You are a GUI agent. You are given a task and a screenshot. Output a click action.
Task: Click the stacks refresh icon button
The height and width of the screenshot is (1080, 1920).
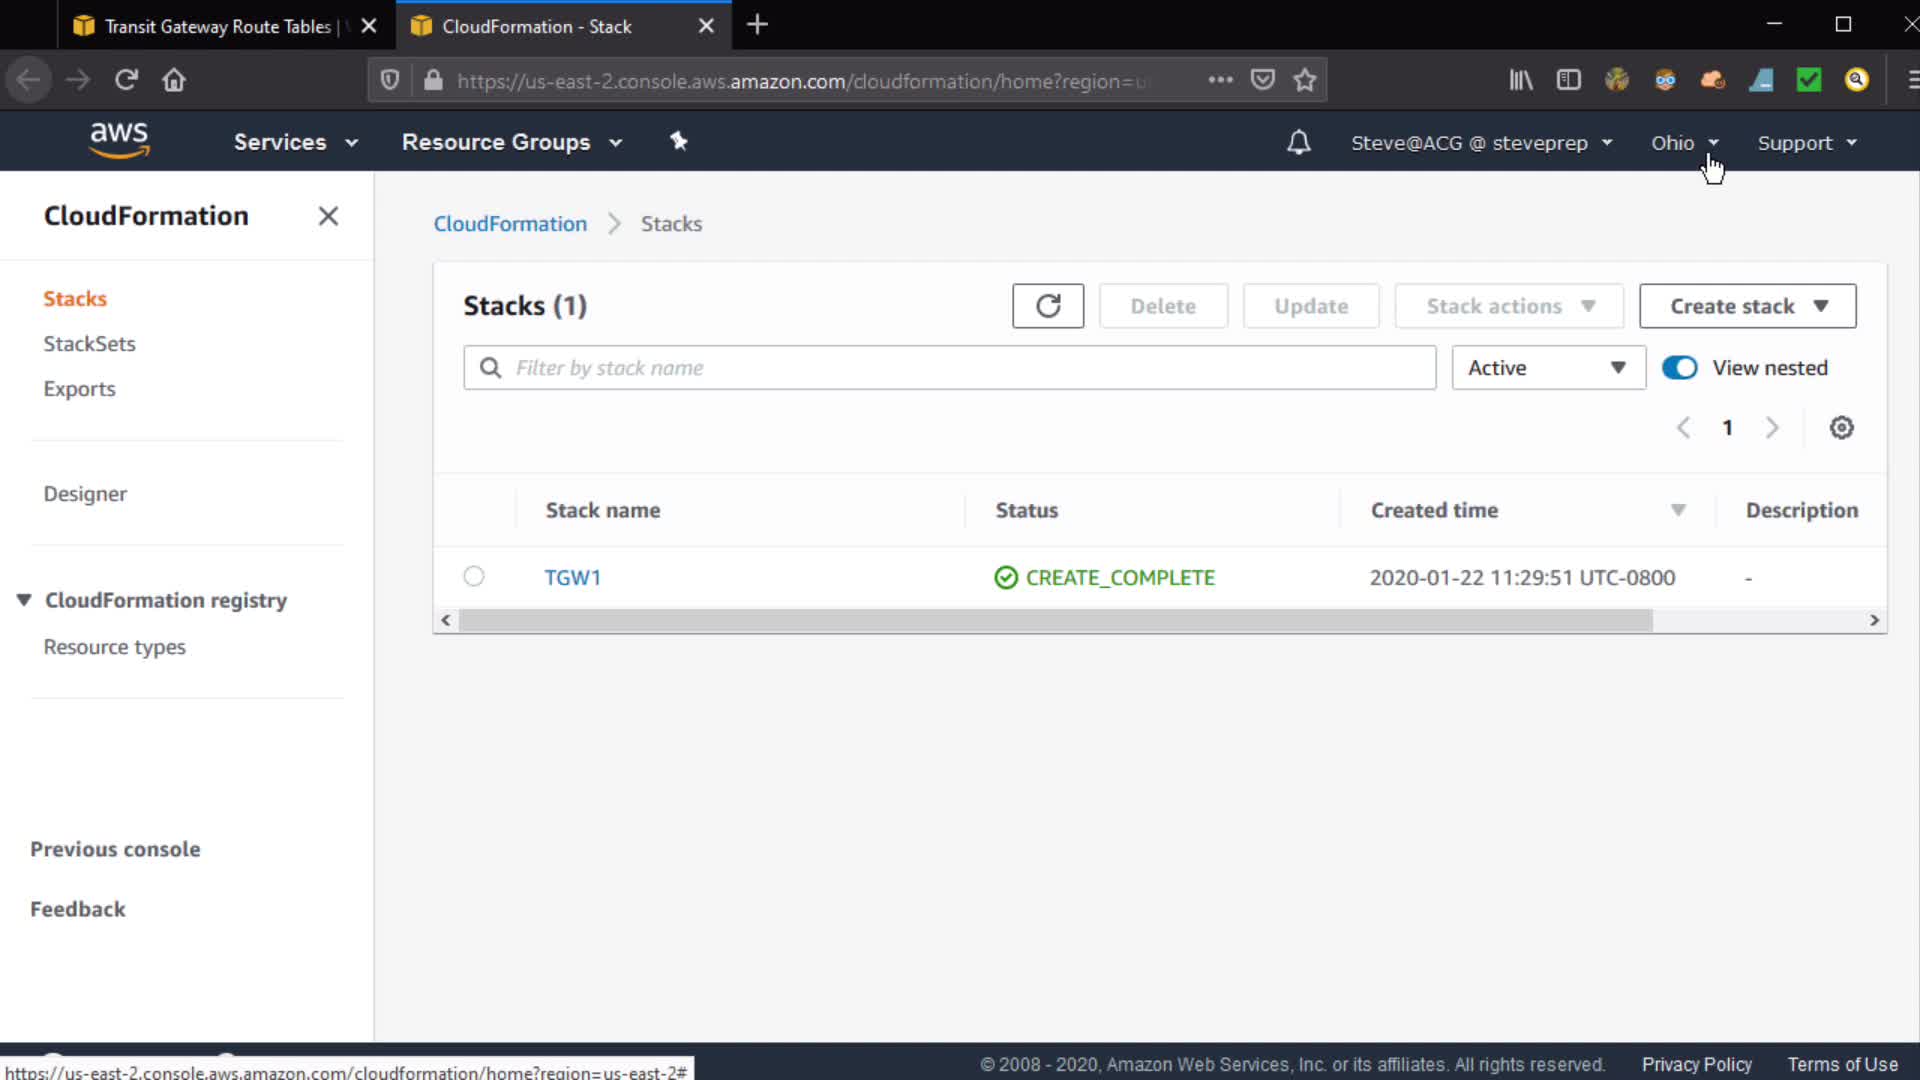[x=1047, y=306]
